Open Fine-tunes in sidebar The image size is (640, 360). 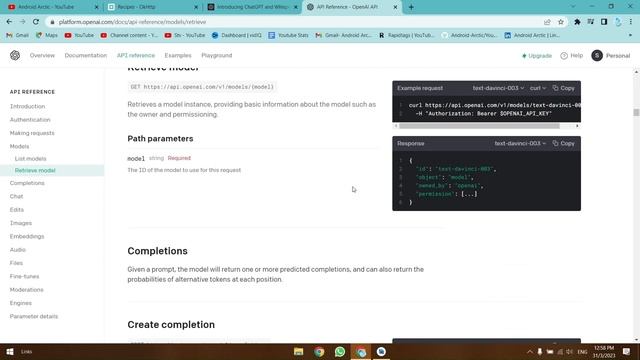point(24,276)
